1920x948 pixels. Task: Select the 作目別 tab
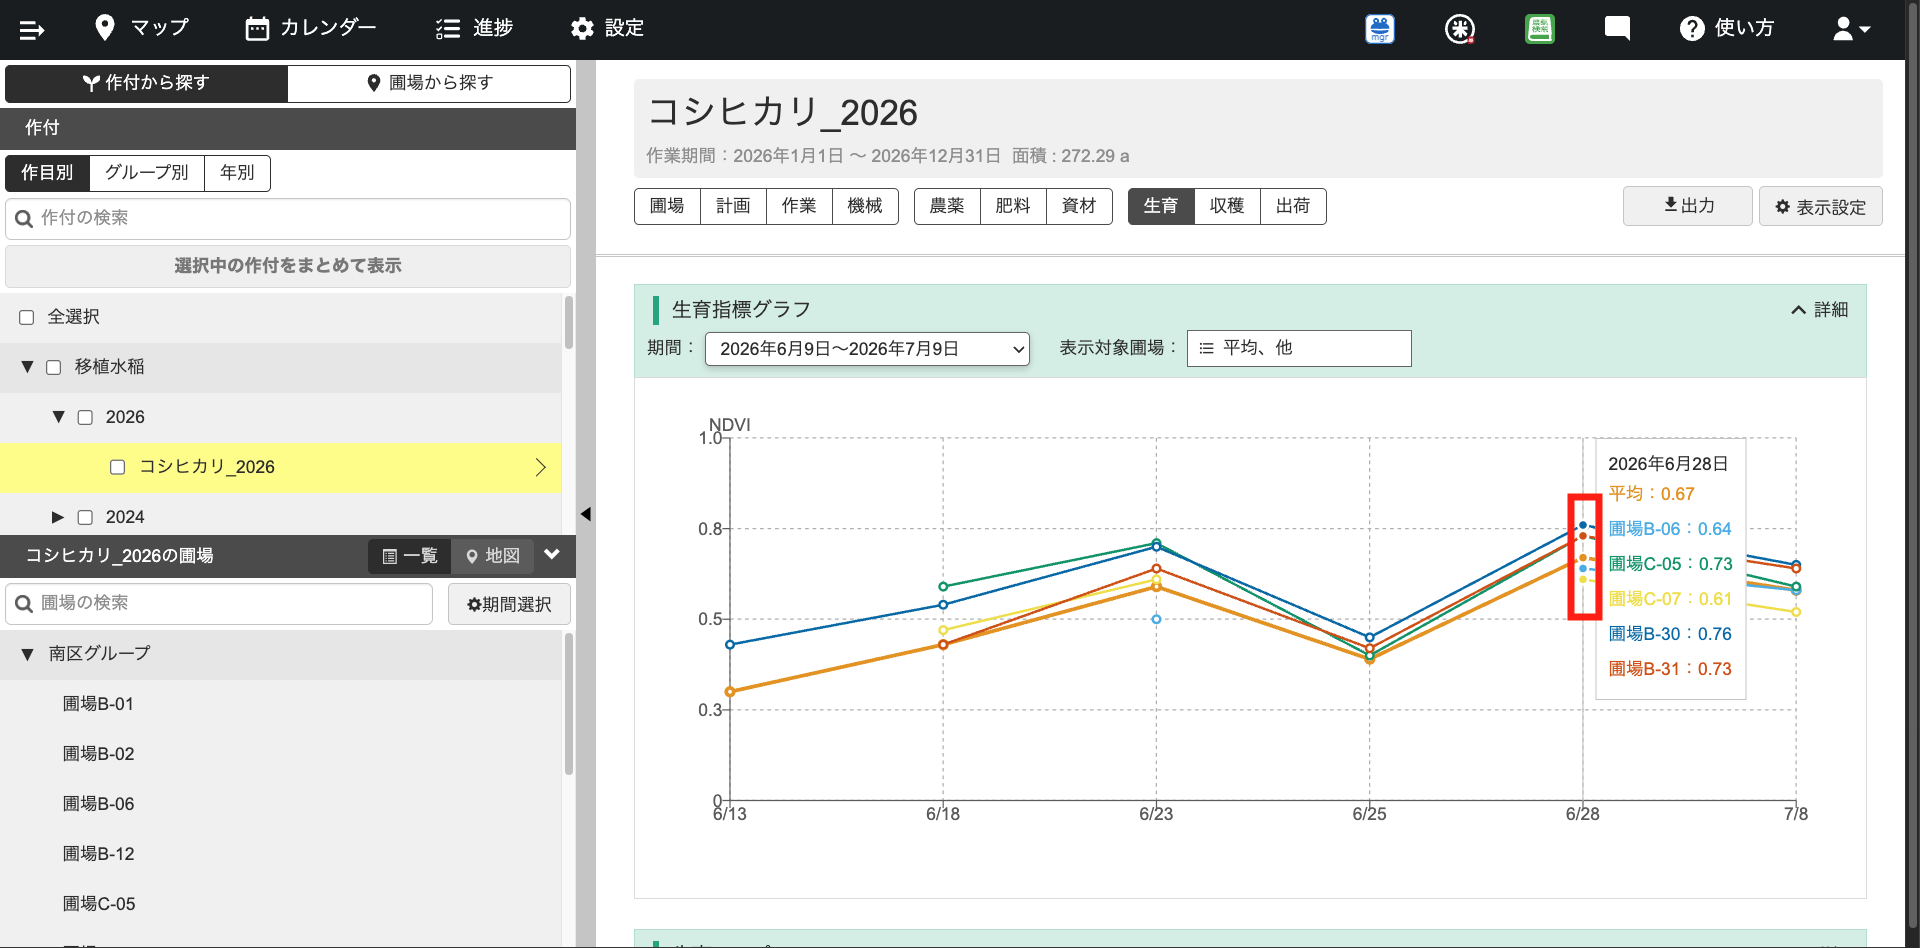[47, 173]
